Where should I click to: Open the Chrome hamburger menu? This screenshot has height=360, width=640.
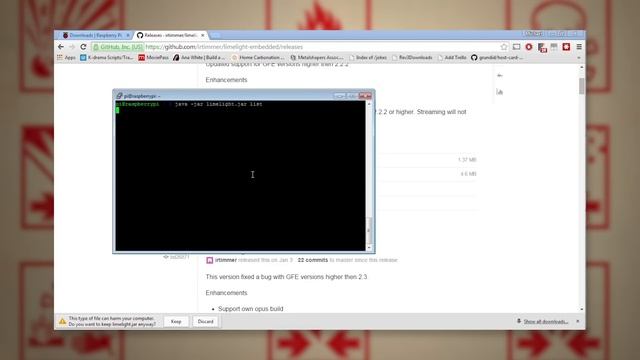coord(579,47)
